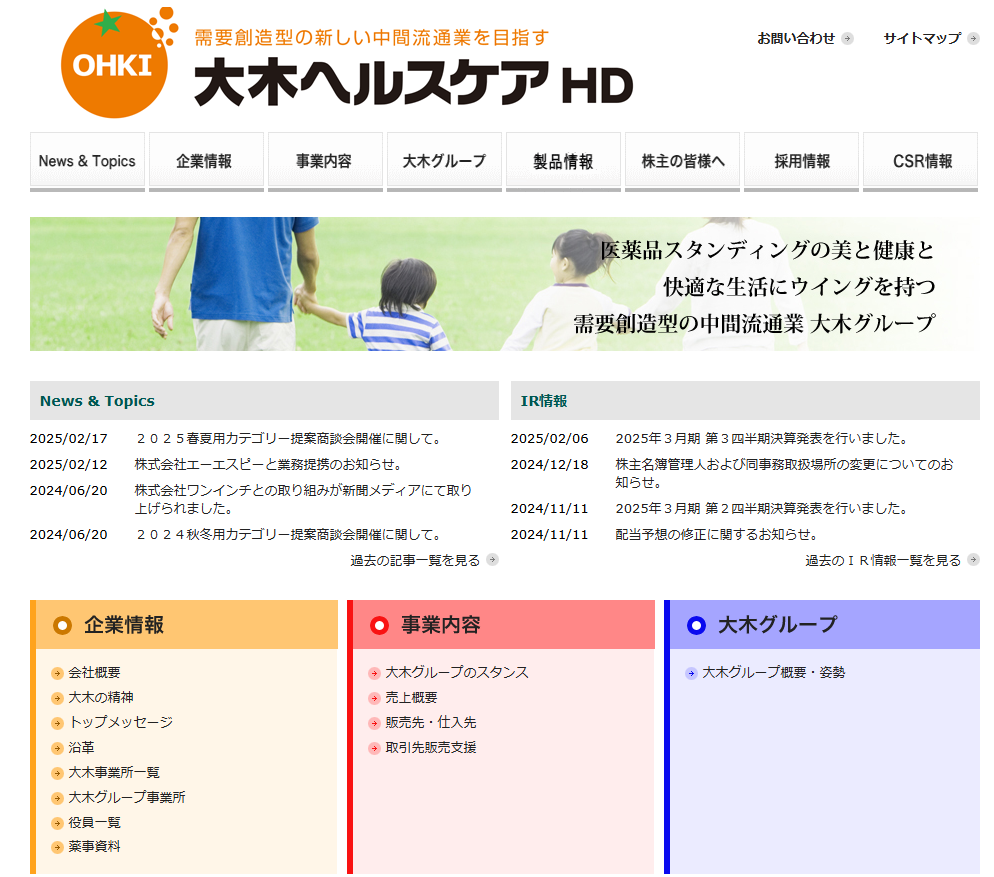Viewport: 994px width, 877px height.
Task: Open the サイトマップ link
Action: [922, 39]
